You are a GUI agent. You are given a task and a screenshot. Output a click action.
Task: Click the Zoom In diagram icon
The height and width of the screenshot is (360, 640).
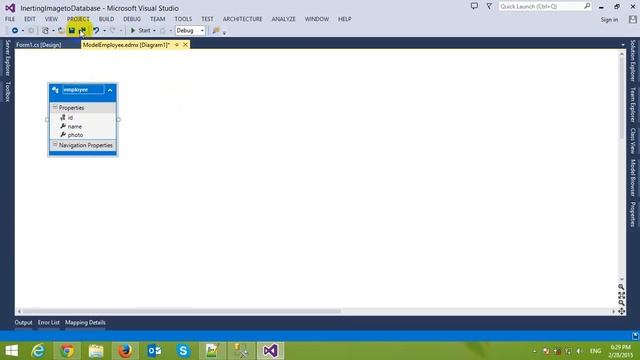(x=621, y=287)
